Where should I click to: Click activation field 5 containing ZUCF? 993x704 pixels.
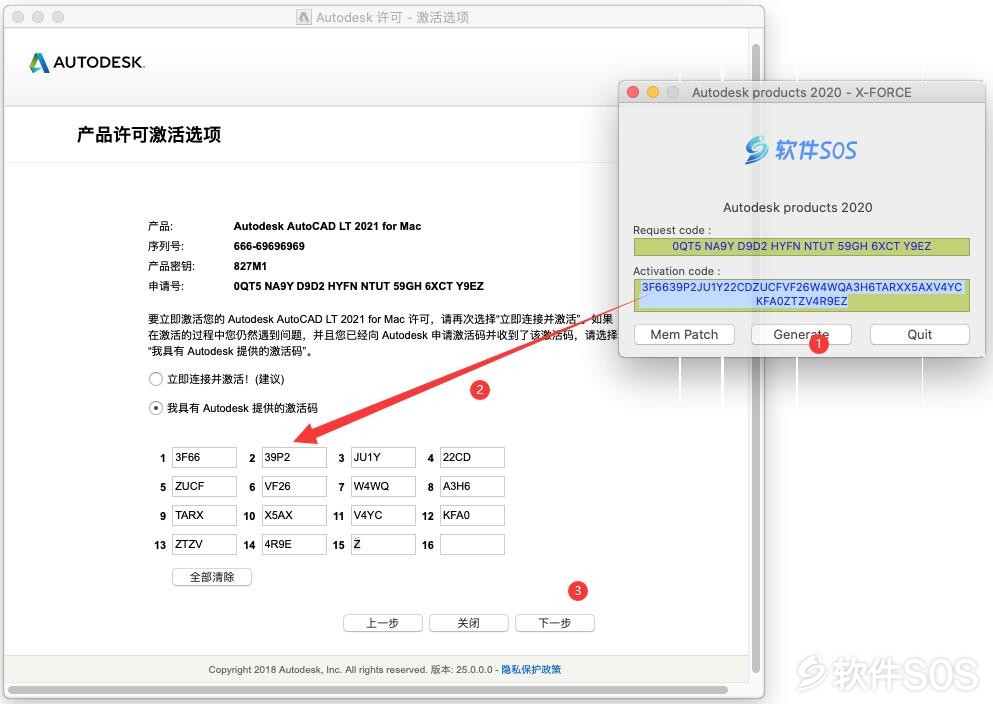pyautogui.click(x=204, y=486)
